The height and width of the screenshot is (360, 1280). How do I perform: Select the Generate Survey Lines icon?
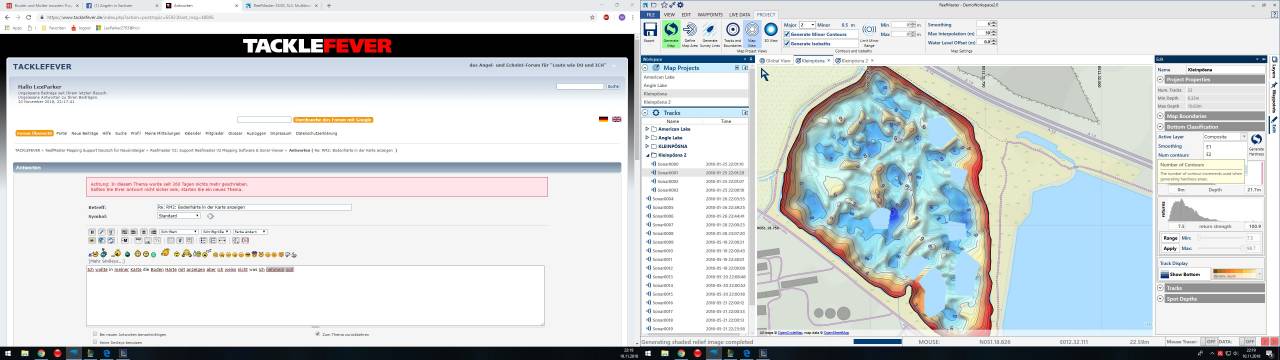tap(710, 34)
